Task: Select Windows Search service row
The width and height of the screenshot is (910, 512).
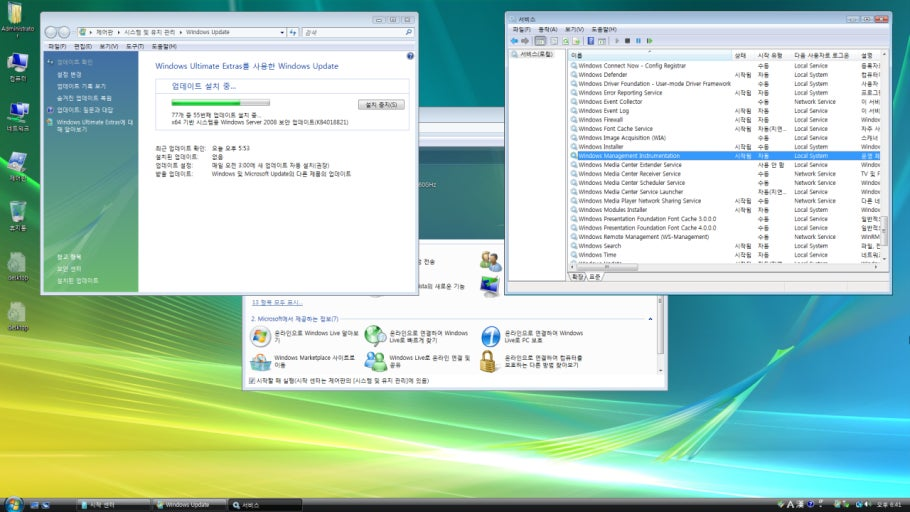Action: (x=725, y=246)
